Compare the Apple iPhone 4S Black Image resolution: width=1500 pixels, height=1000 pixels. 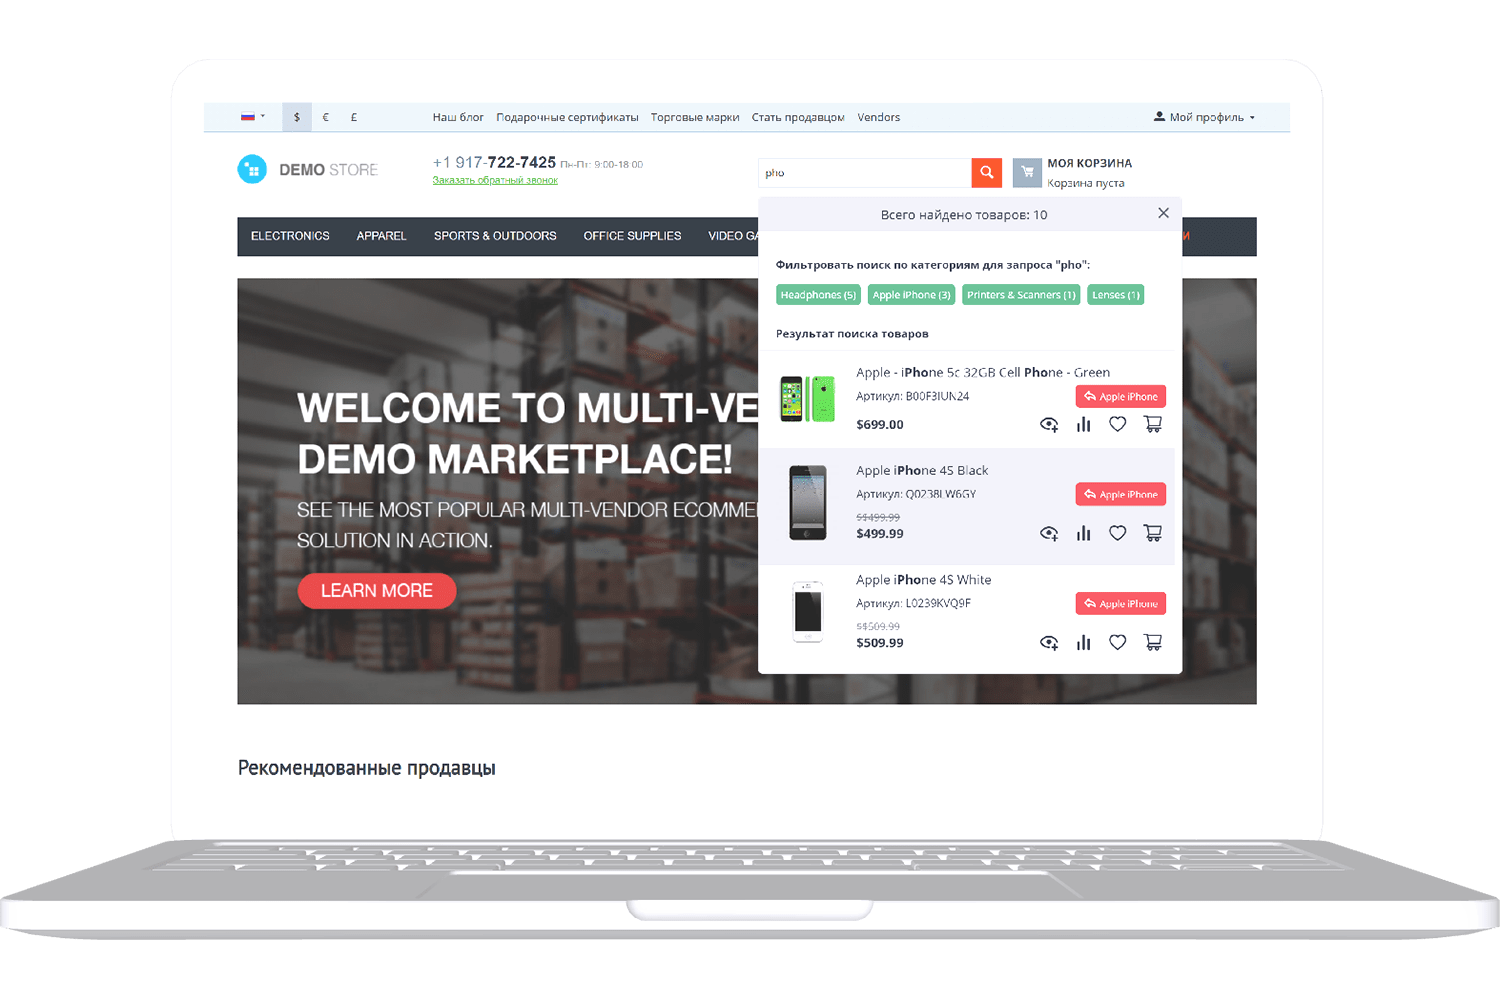click(x=1083, y=533)
